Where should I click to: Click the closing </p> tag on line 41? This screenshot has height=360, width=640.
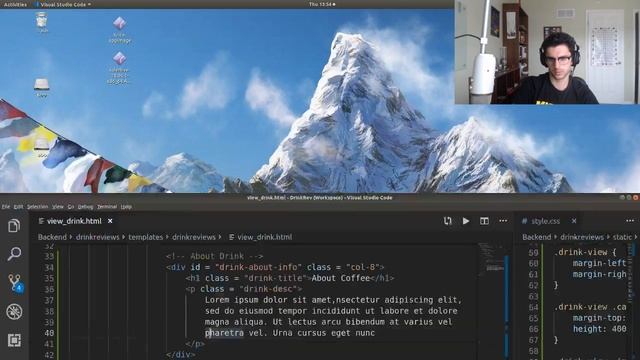coord(195,344)
